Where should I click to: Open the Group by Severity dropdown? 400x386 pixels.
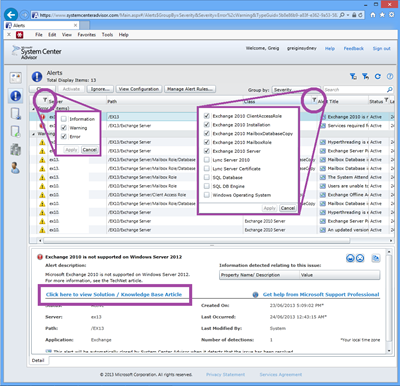[x=295, y=90]
